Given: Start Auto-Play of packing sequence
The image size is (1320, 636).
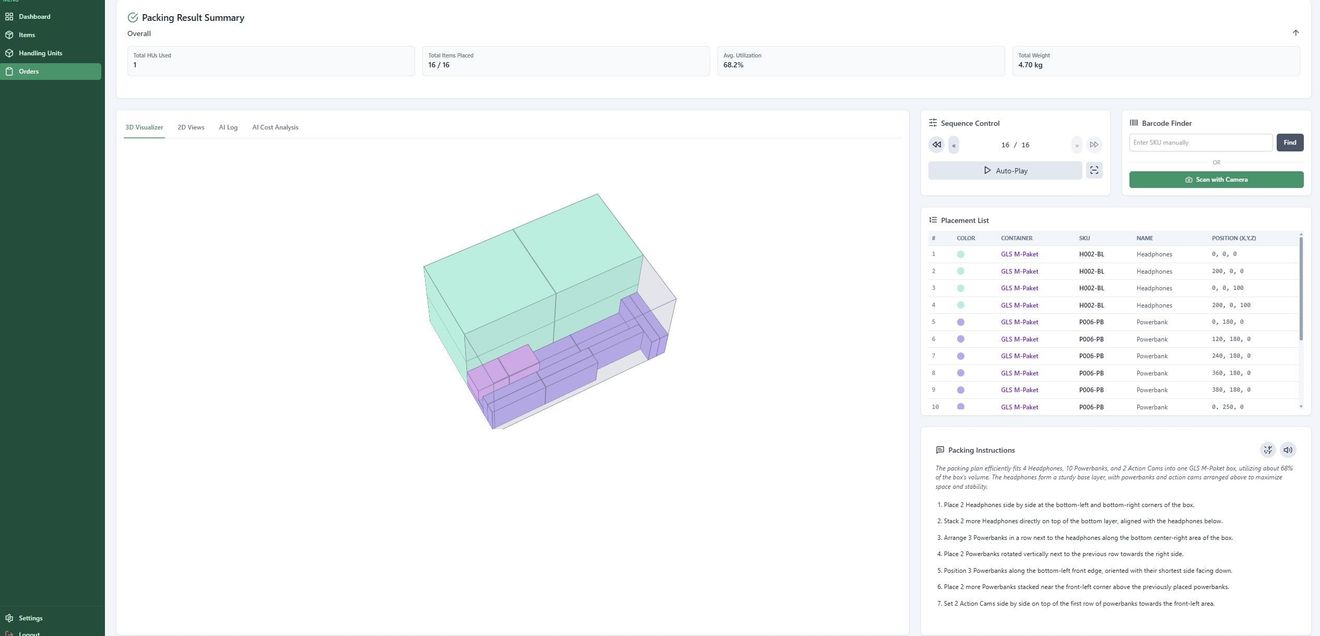Looking at the screenshot, I should (x=1005, y=171).
